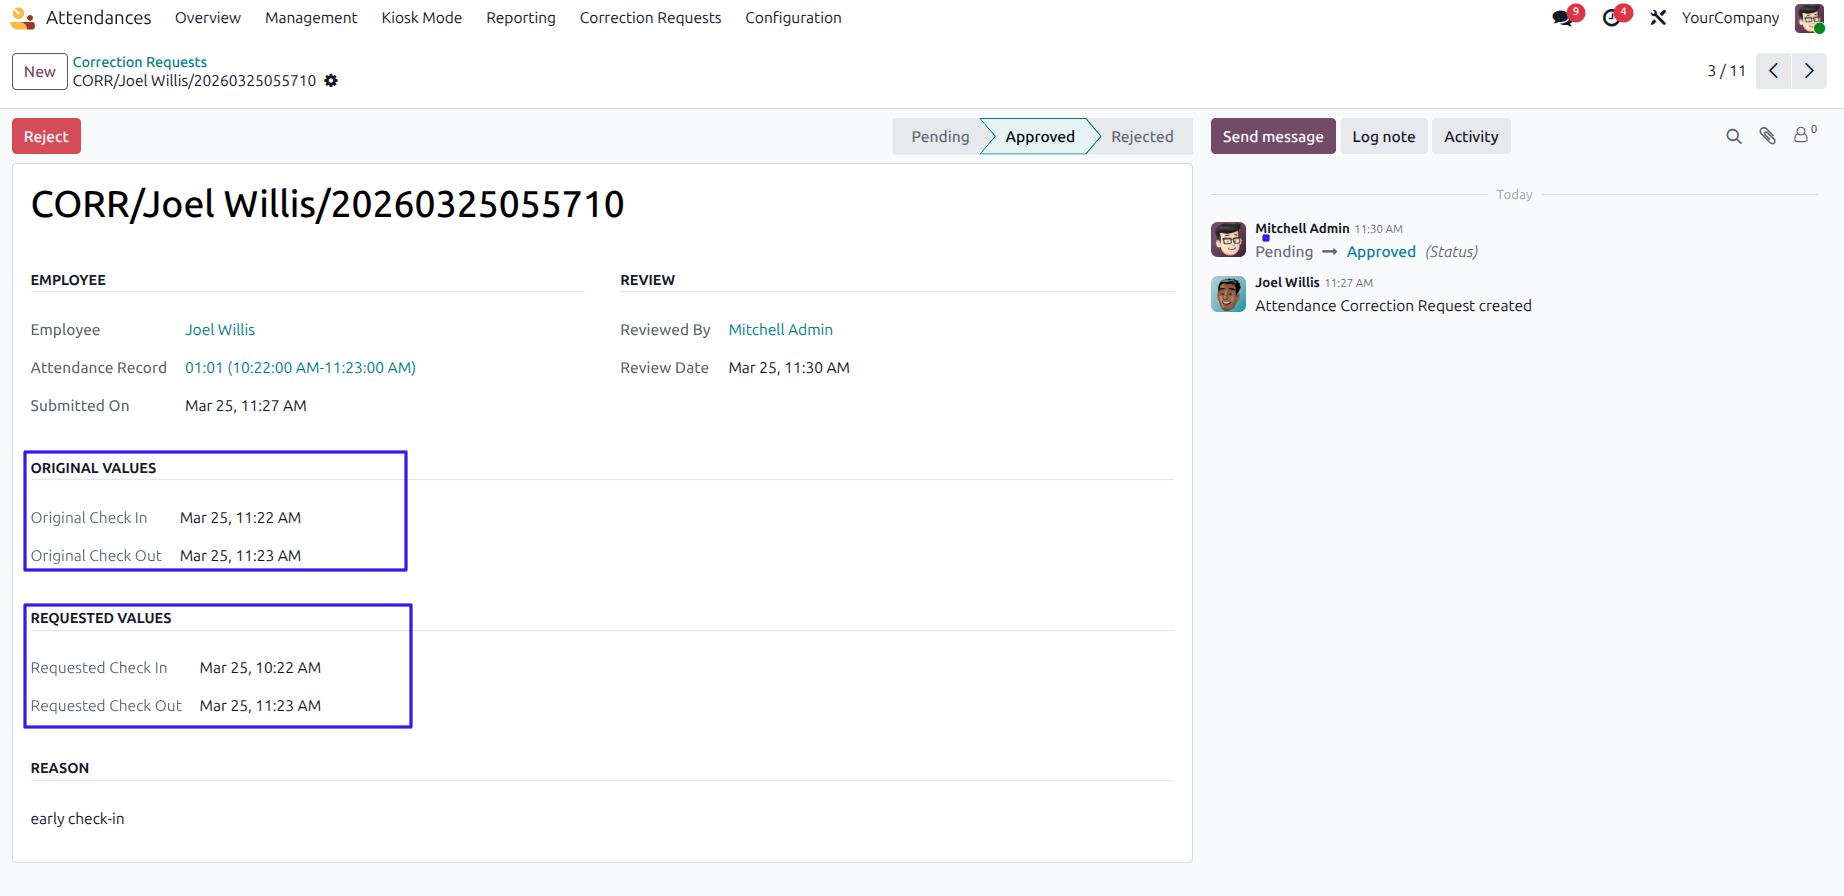Click the debug tools wrench icon
1844x896 pixels.
pyautogui.click(x=1658, y=18)
